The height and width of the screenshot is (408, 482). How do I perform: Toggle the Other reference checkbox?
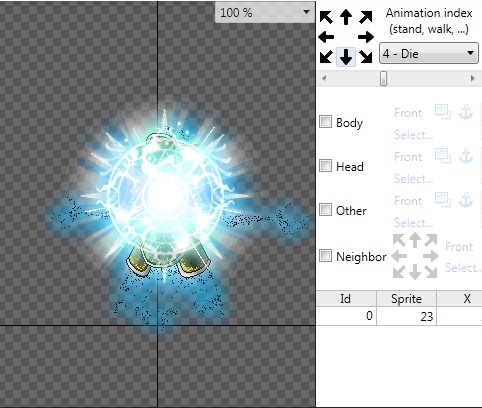(x=325, y=210)
